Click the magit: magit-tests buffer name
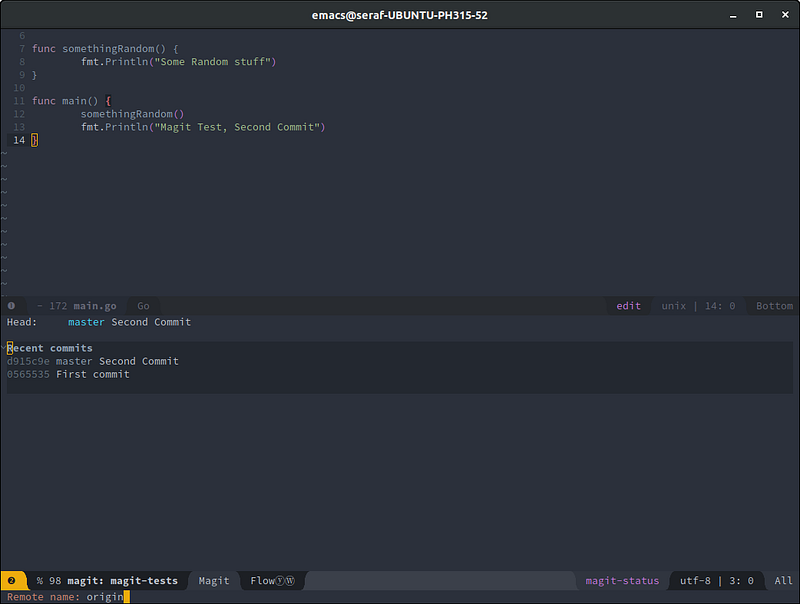The height and width of the screenshot is (604, 800). click(122, 580)
